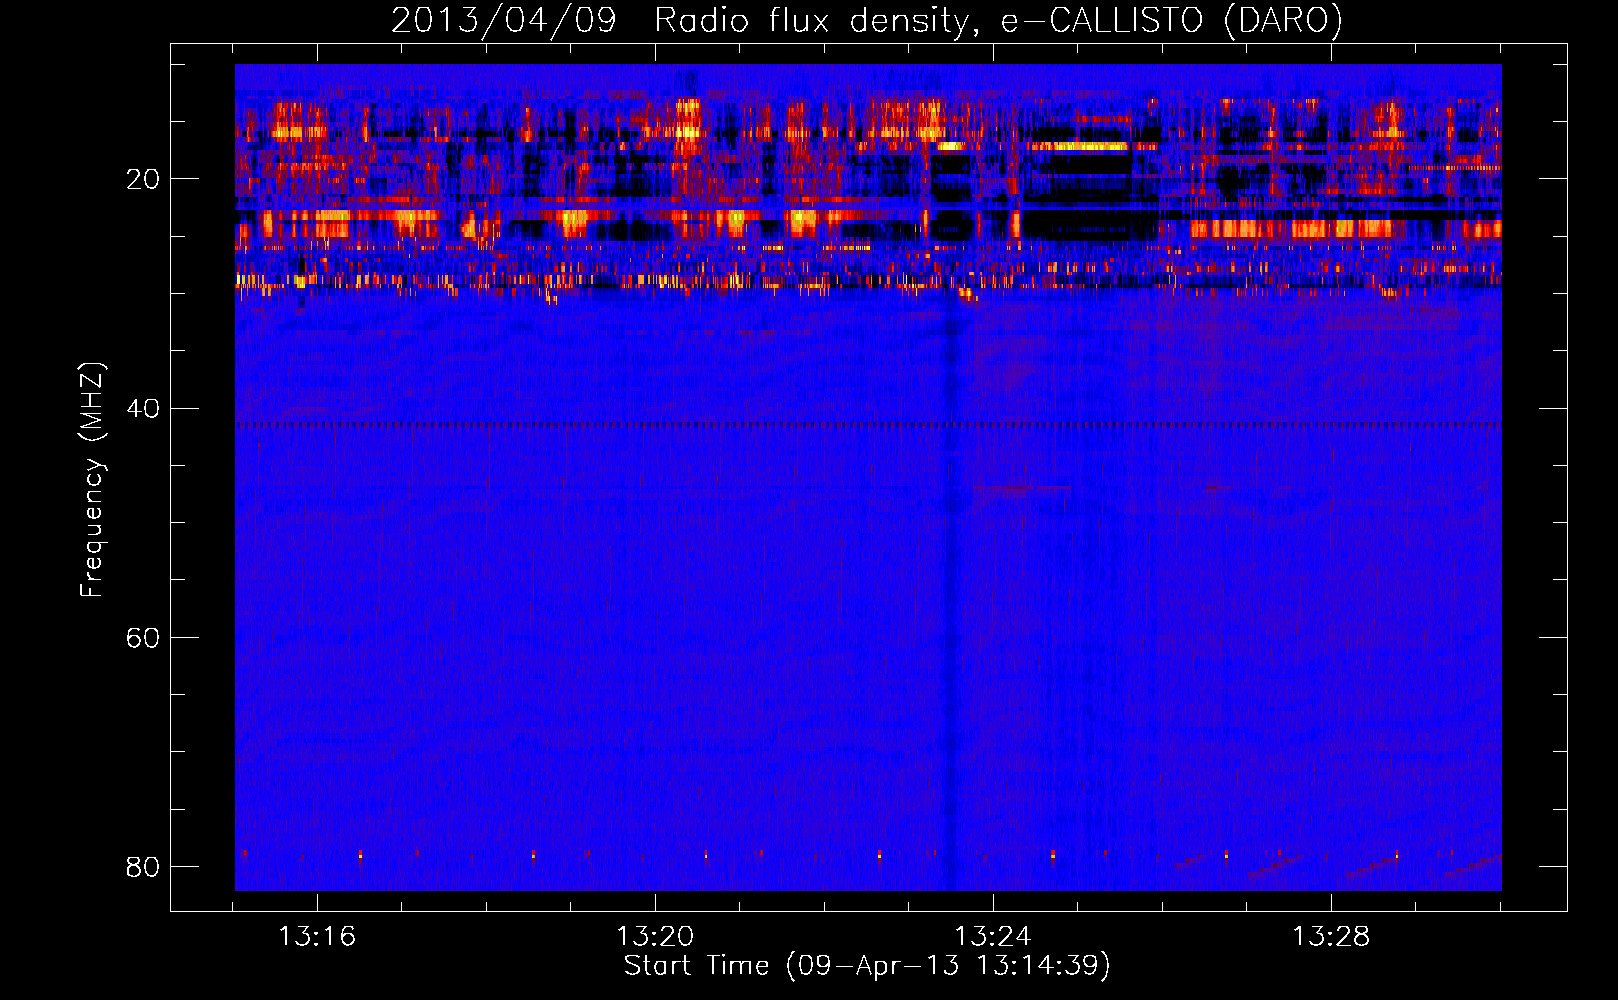
Task: Click the 80 MHz frequency tick label
Action: pos(143,867)
